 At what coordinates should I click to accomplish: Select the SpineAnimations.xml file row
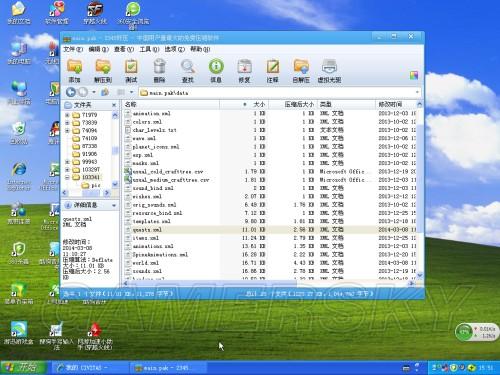click(x=270, y=255)
